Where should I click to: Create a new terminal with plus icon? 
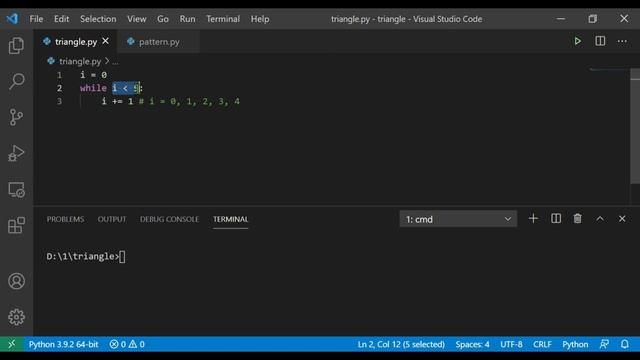(x=533, y=219)
